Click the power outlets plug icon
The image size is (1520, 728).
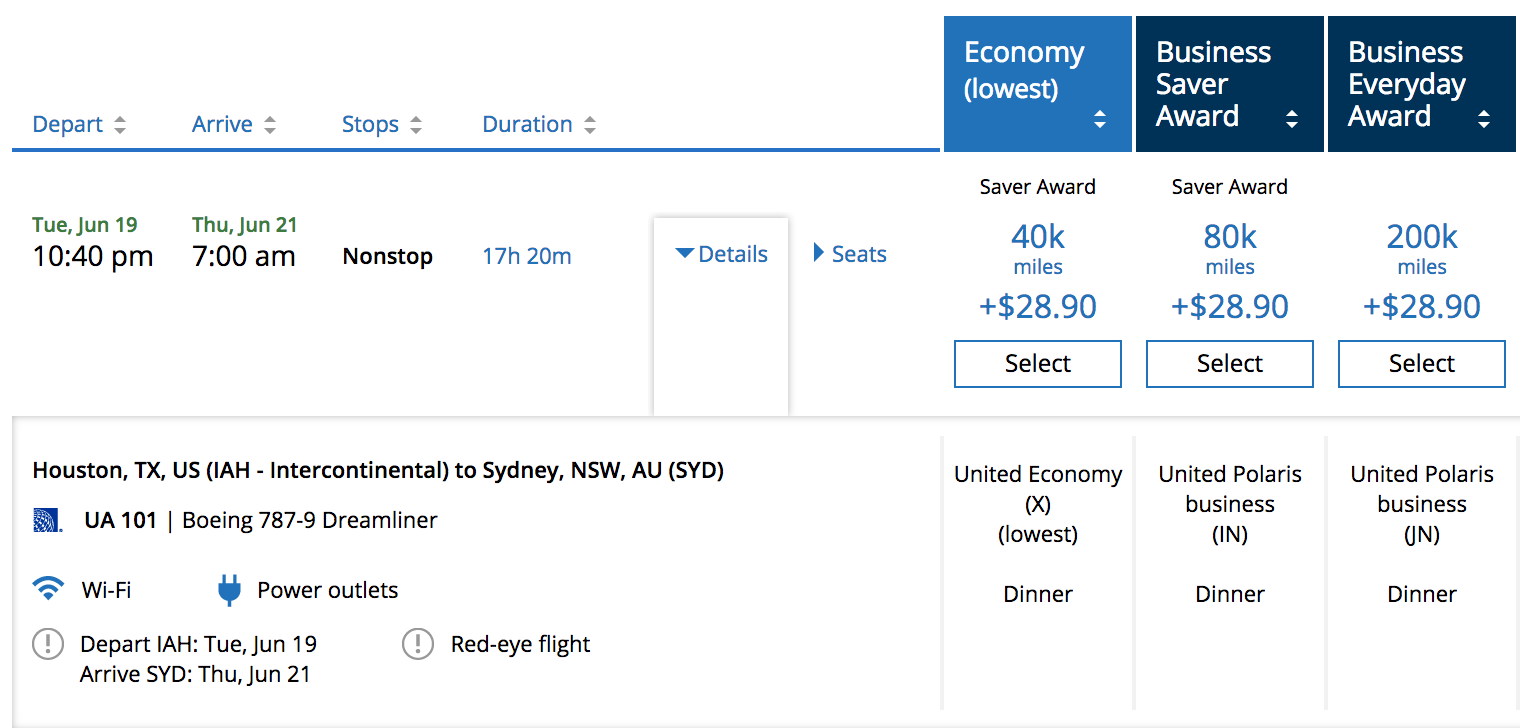point(229,590)
